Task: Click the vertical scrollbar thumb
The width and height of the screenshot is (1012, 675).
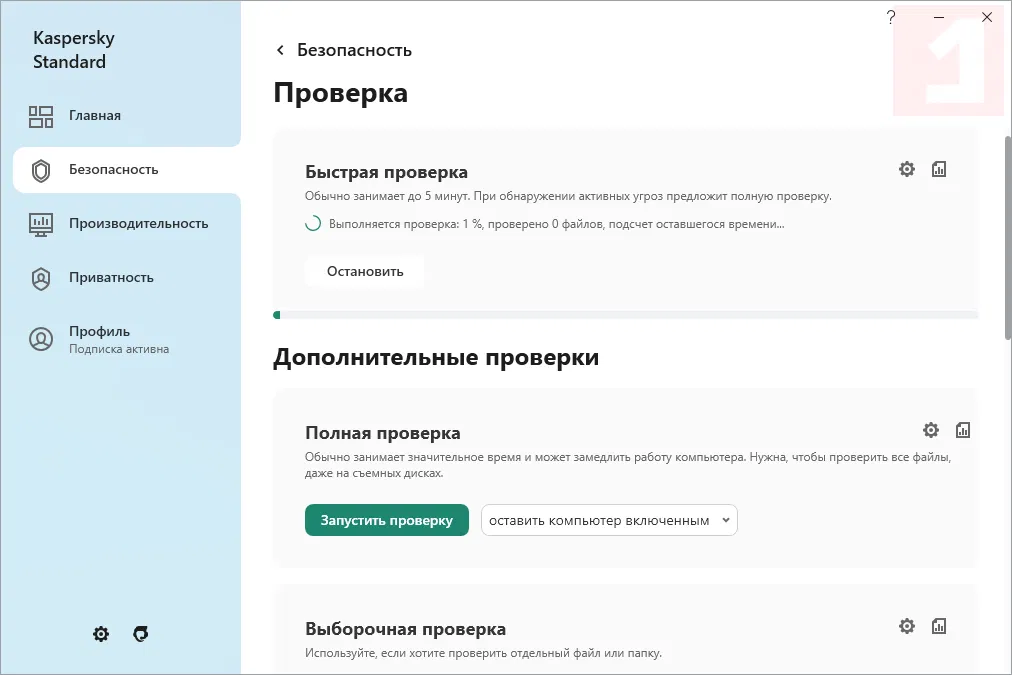Action: [1008, 237]
